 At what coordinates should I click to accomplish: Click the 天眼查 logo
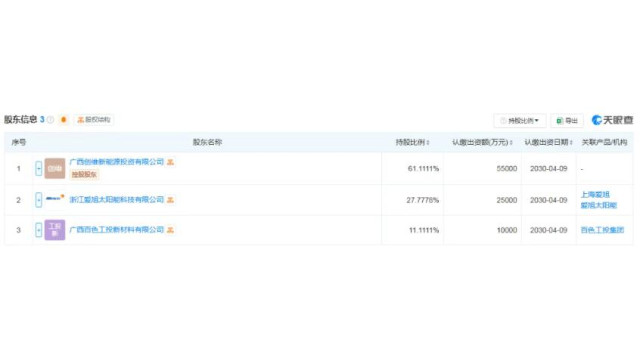coord(612,120)
